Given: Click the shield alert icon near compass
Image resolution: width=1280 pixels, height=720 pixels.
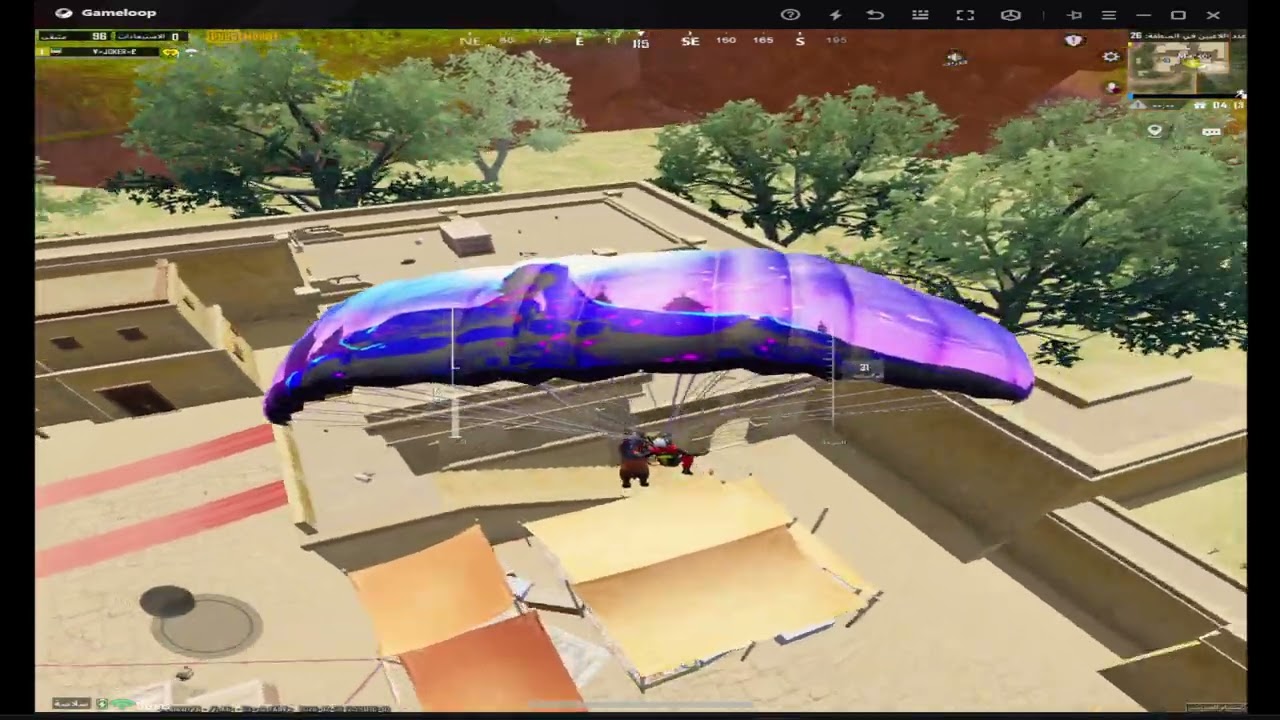Looking at the screenshot, I should tap(1074, 41).
